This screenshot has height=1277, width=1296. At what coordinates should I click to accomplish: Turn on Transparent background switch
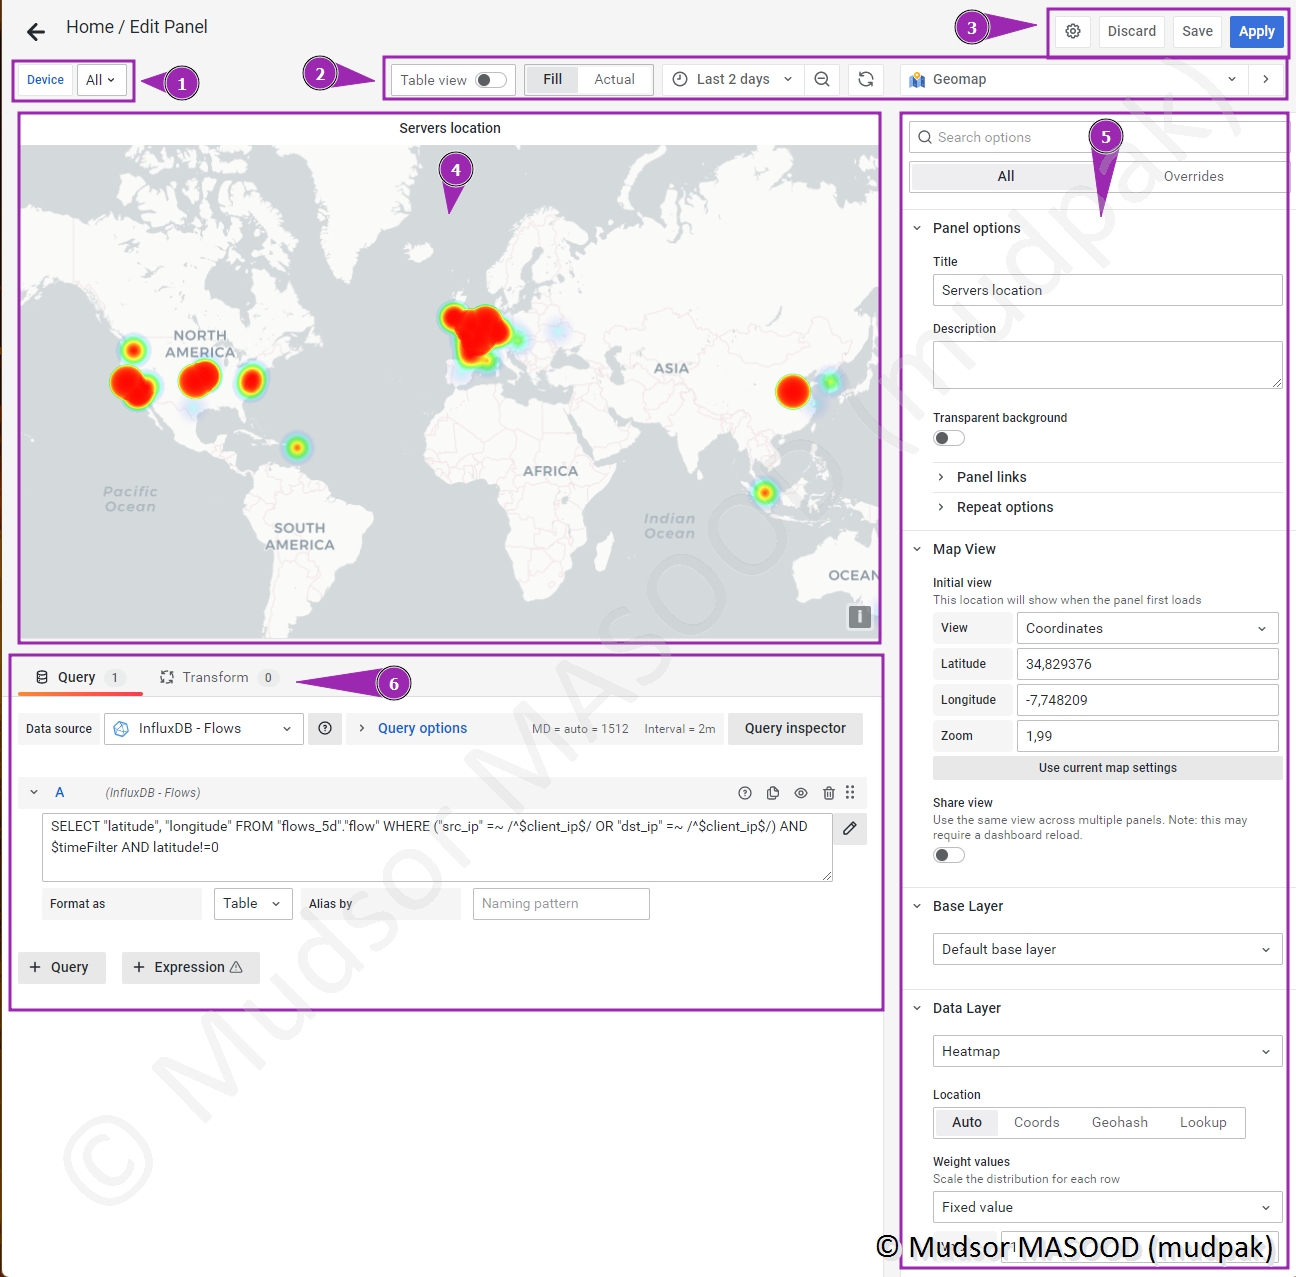point(949,438)
